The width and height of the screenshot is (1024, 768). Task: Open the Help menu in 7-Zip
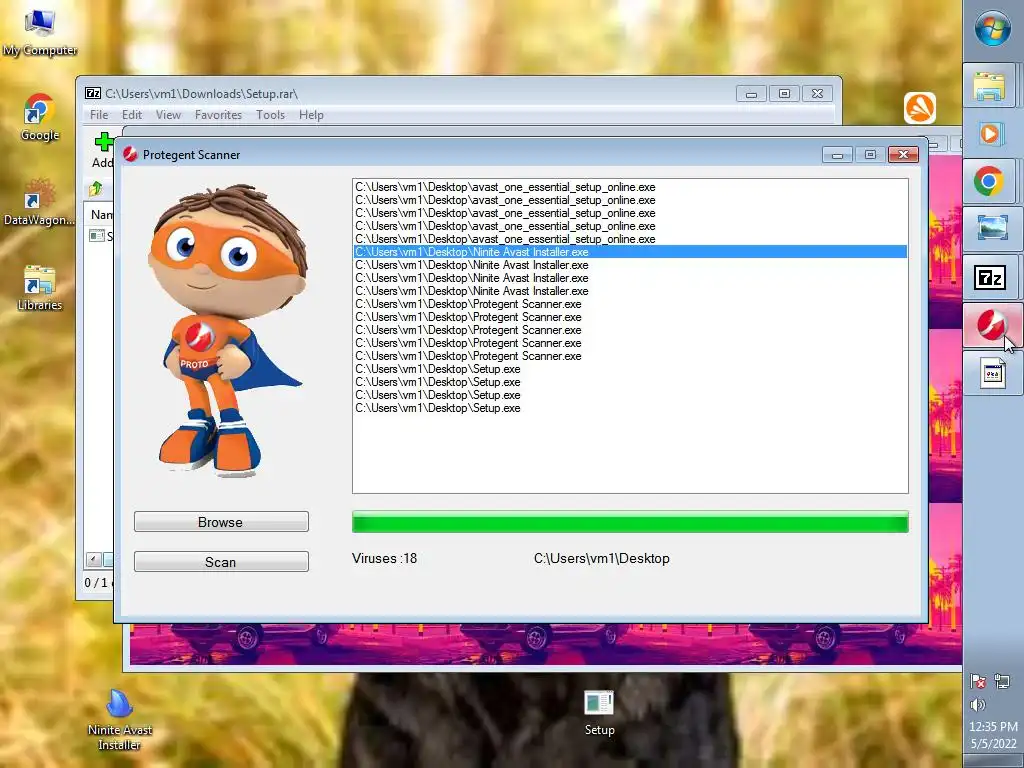tap(311, 115)
